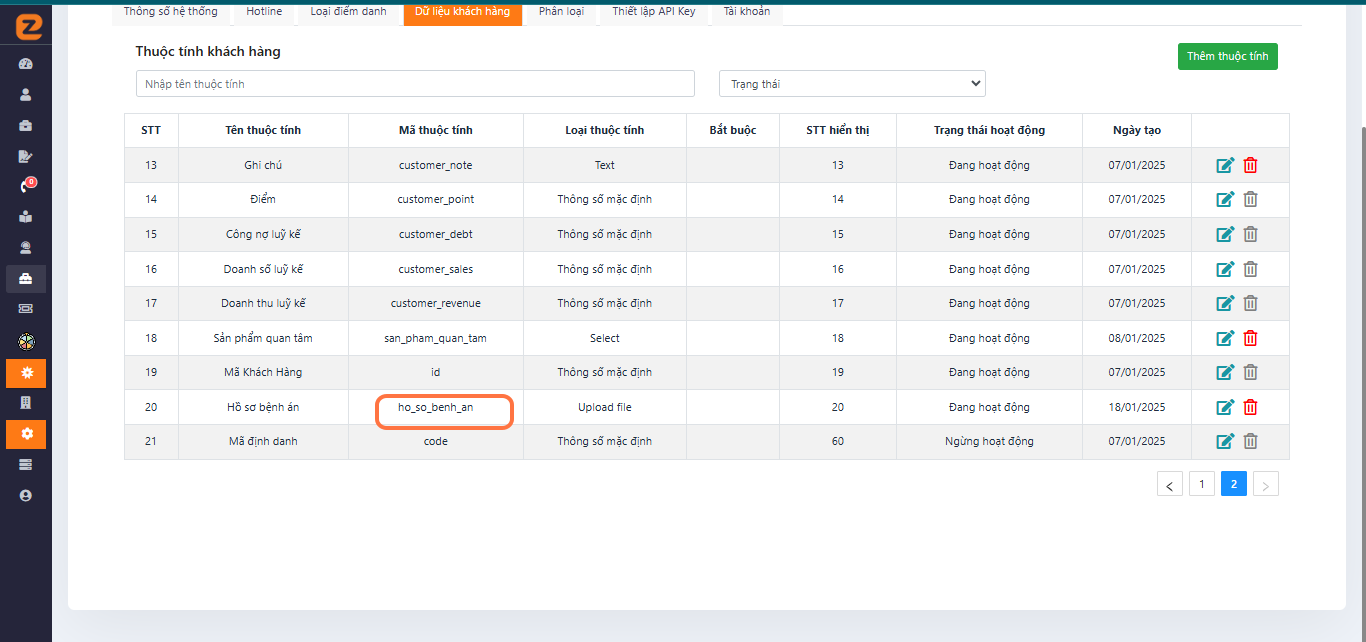This screenshot has height=642, width=1366.
Task: Open the dashboard speedometer icon in sidebar
Action: (26, 64)
